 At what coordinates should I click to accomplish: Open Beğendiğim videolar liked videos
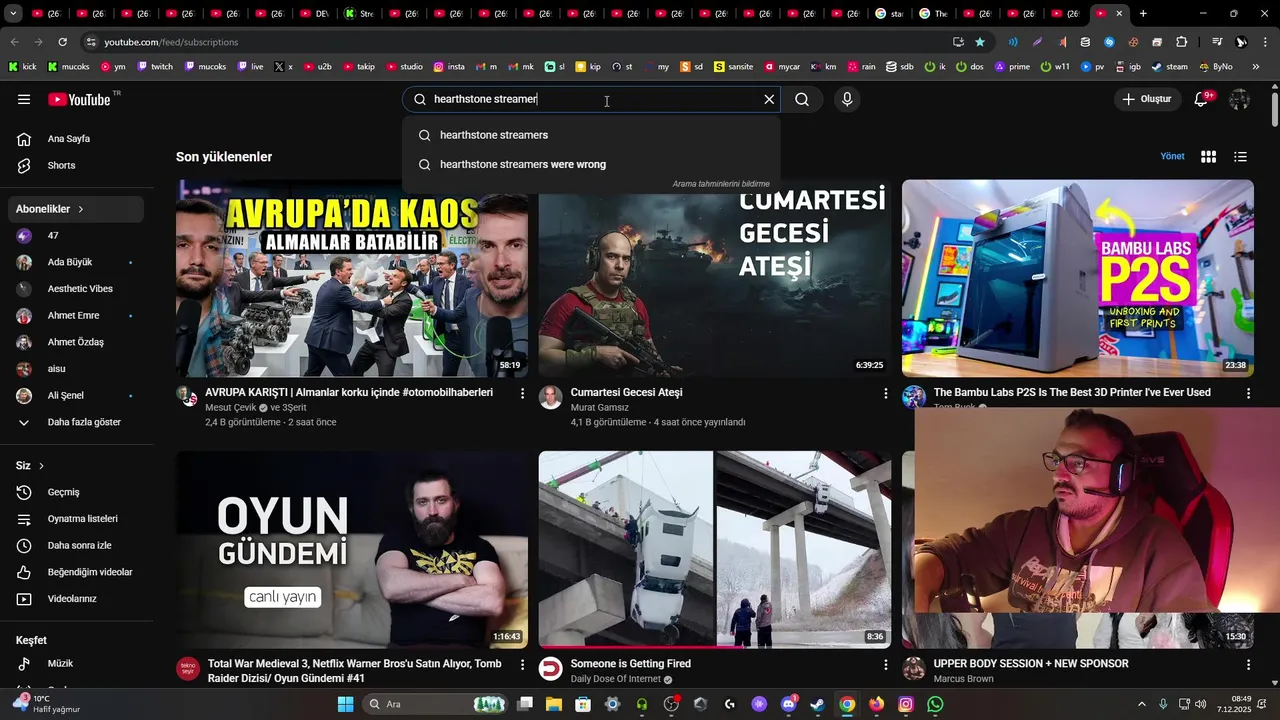tap(78, 572)
